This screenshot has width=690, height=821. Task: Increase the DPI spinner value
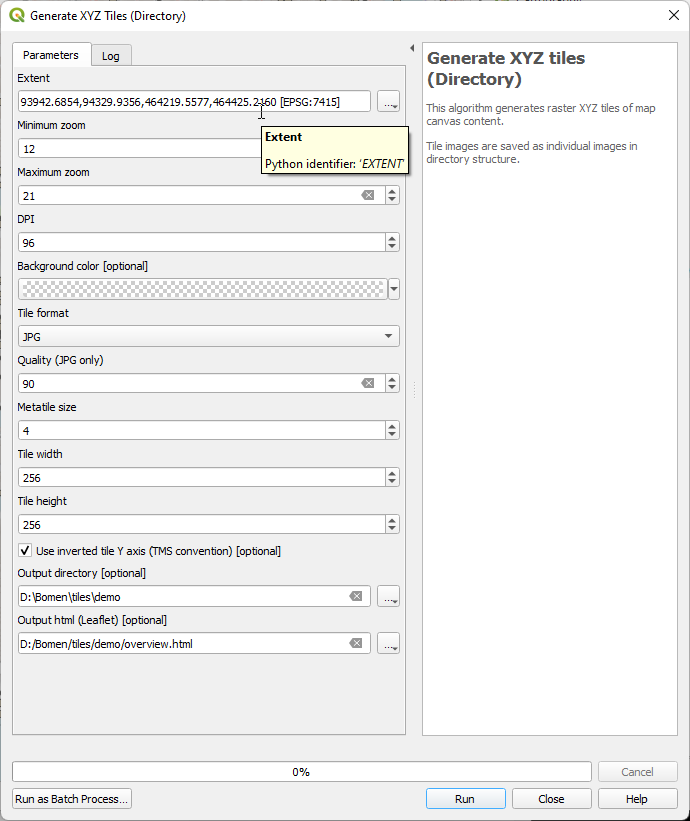[392, 238]
